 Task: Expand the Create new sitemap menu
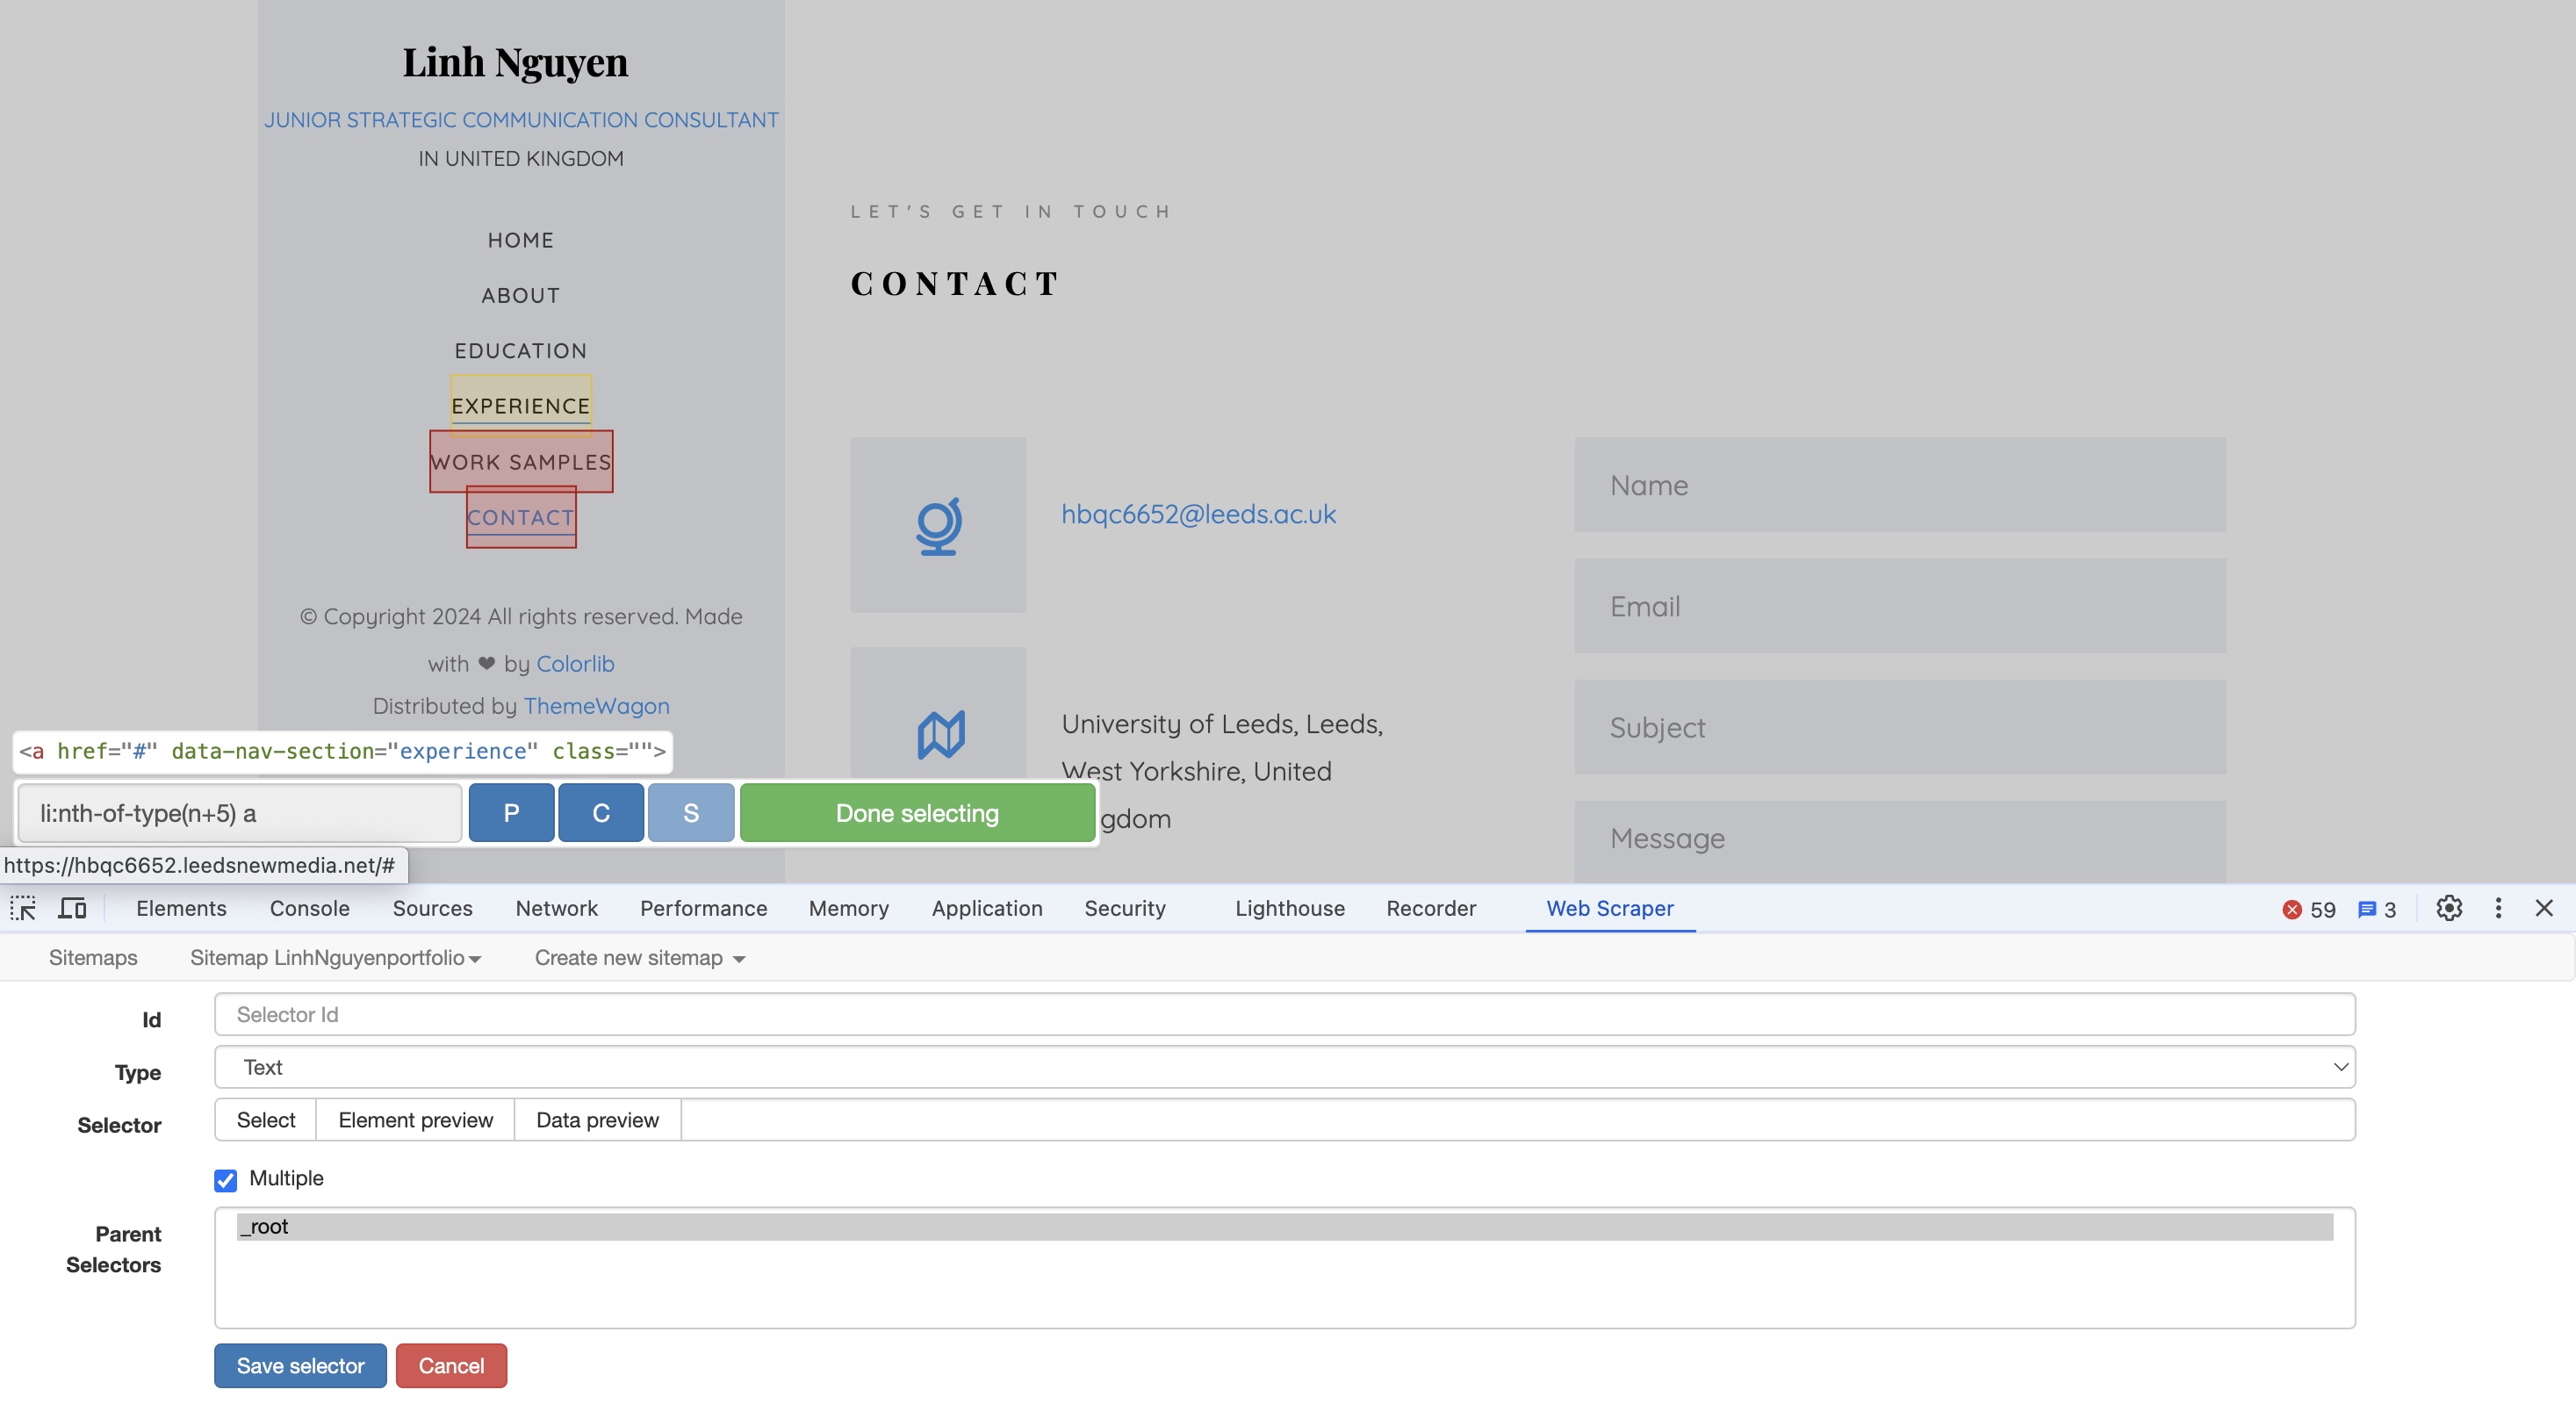(640, 958)
